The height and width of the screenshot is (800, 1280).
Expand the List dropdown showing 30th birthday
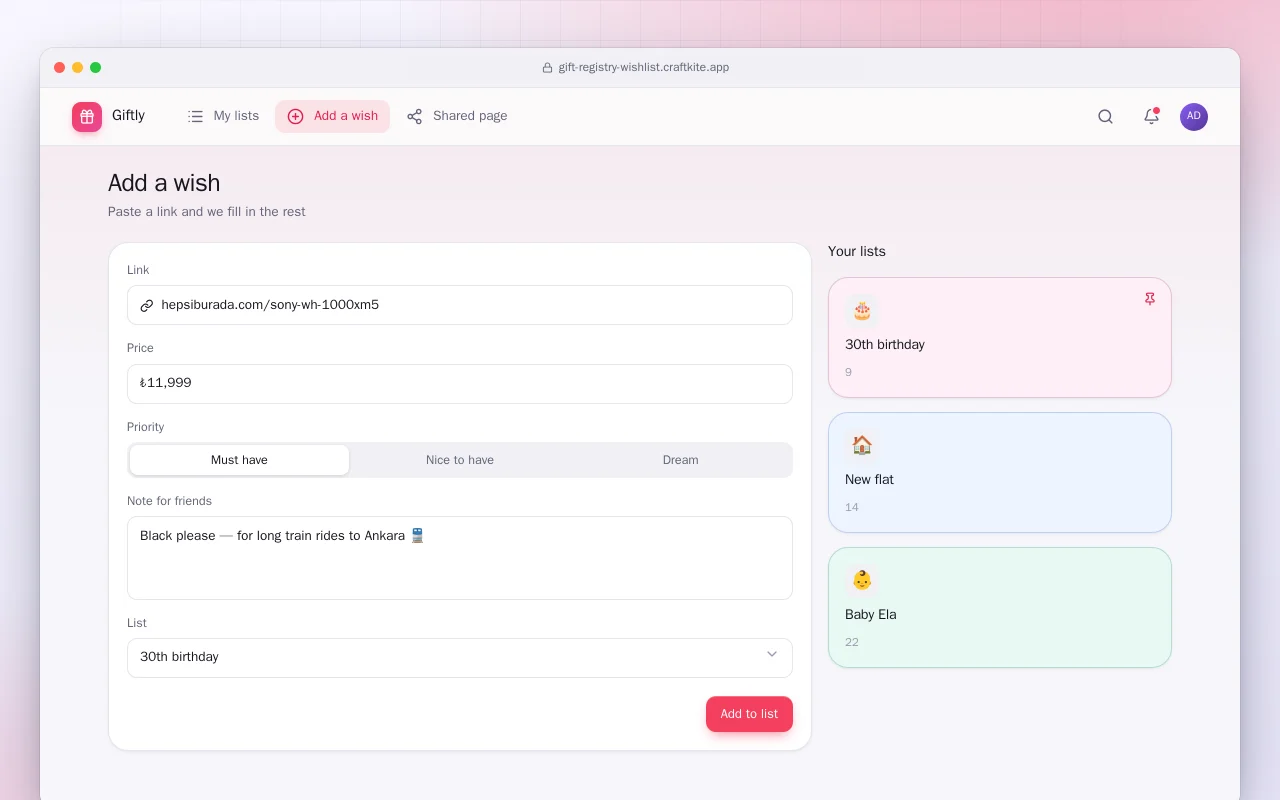click(x=460, y=657)
